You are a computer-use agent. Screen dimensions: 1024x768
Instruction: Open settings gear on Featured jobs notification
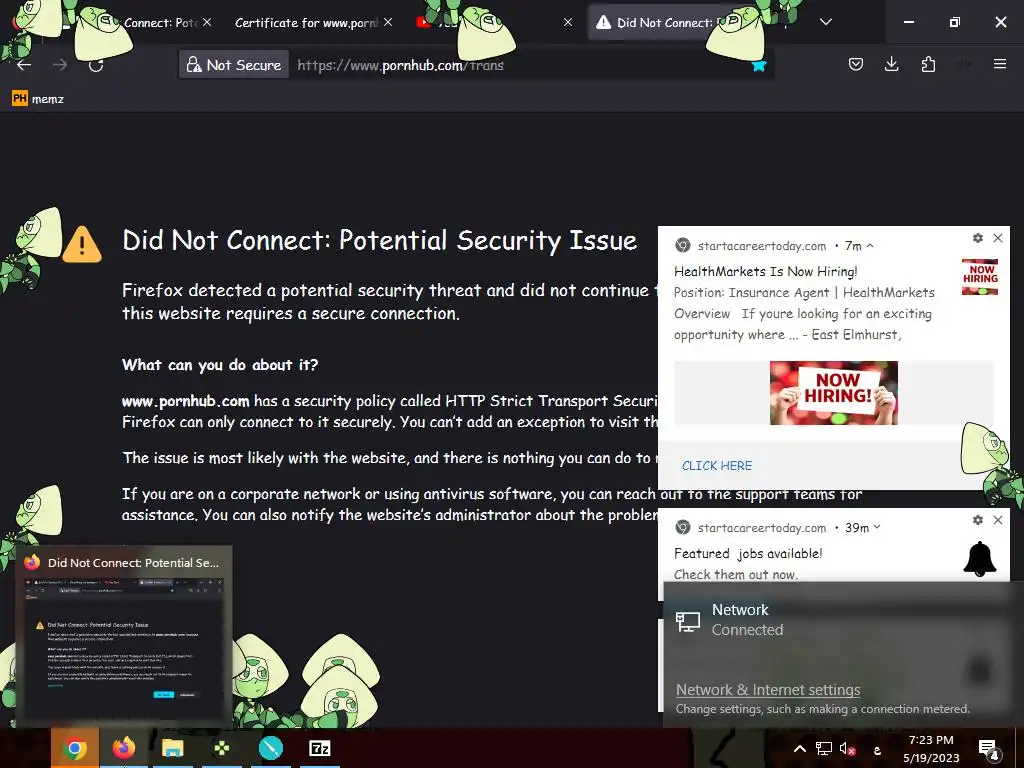978,520
